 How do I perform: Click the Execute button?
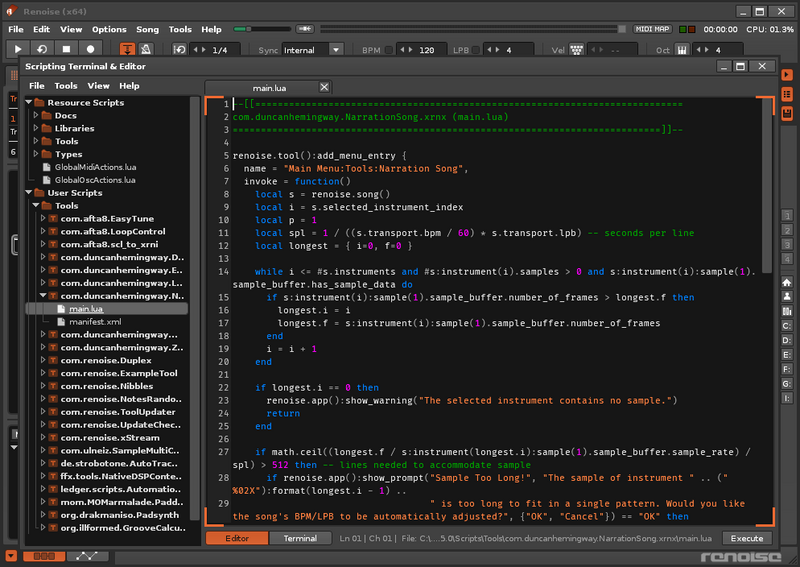pyautogui.click(x=747, y=538)
